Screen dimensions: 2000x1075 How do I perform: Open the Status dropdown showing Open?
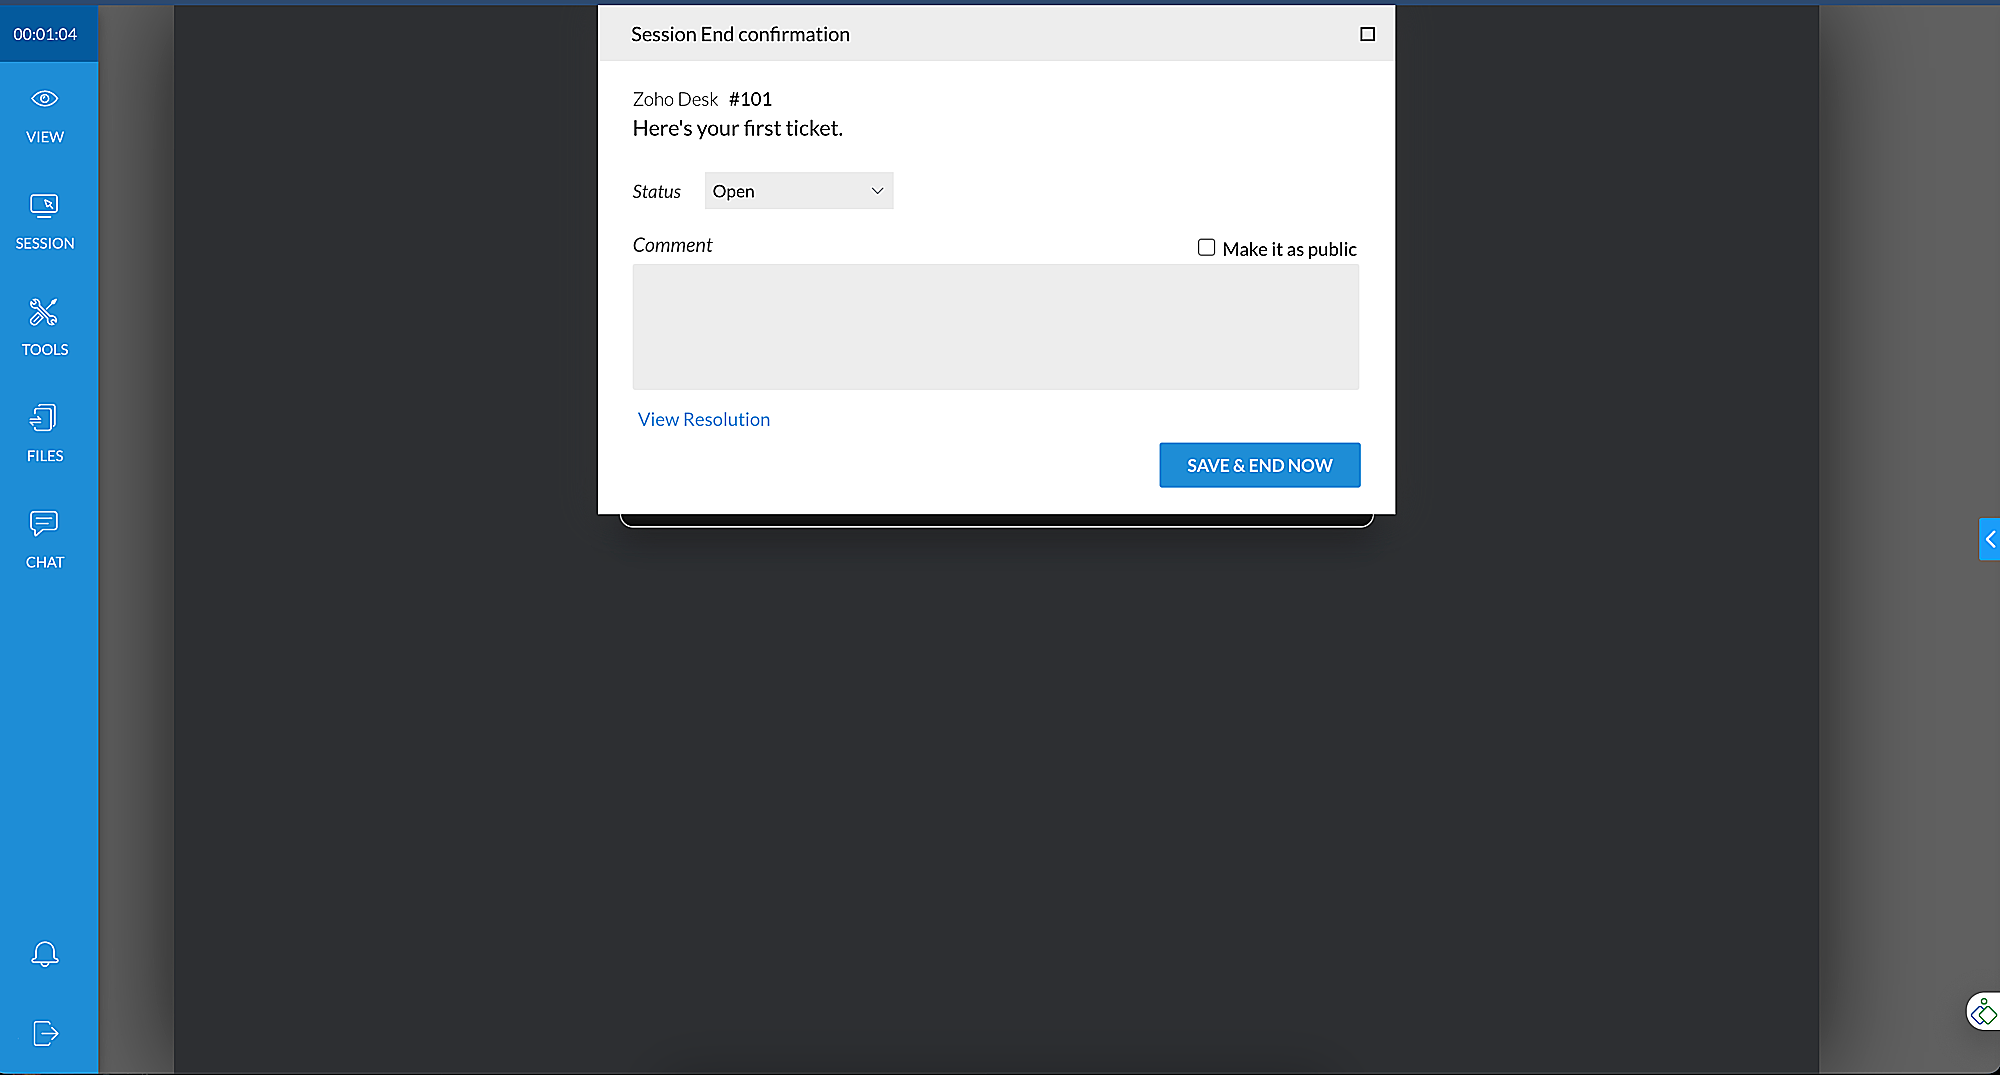[x=798, y=191]
